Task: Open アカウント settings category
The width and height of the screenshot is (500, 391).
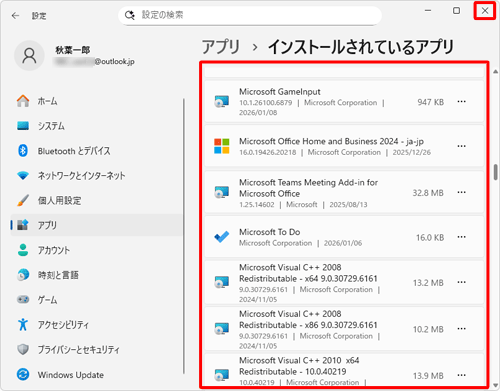Action: [97, 250]
